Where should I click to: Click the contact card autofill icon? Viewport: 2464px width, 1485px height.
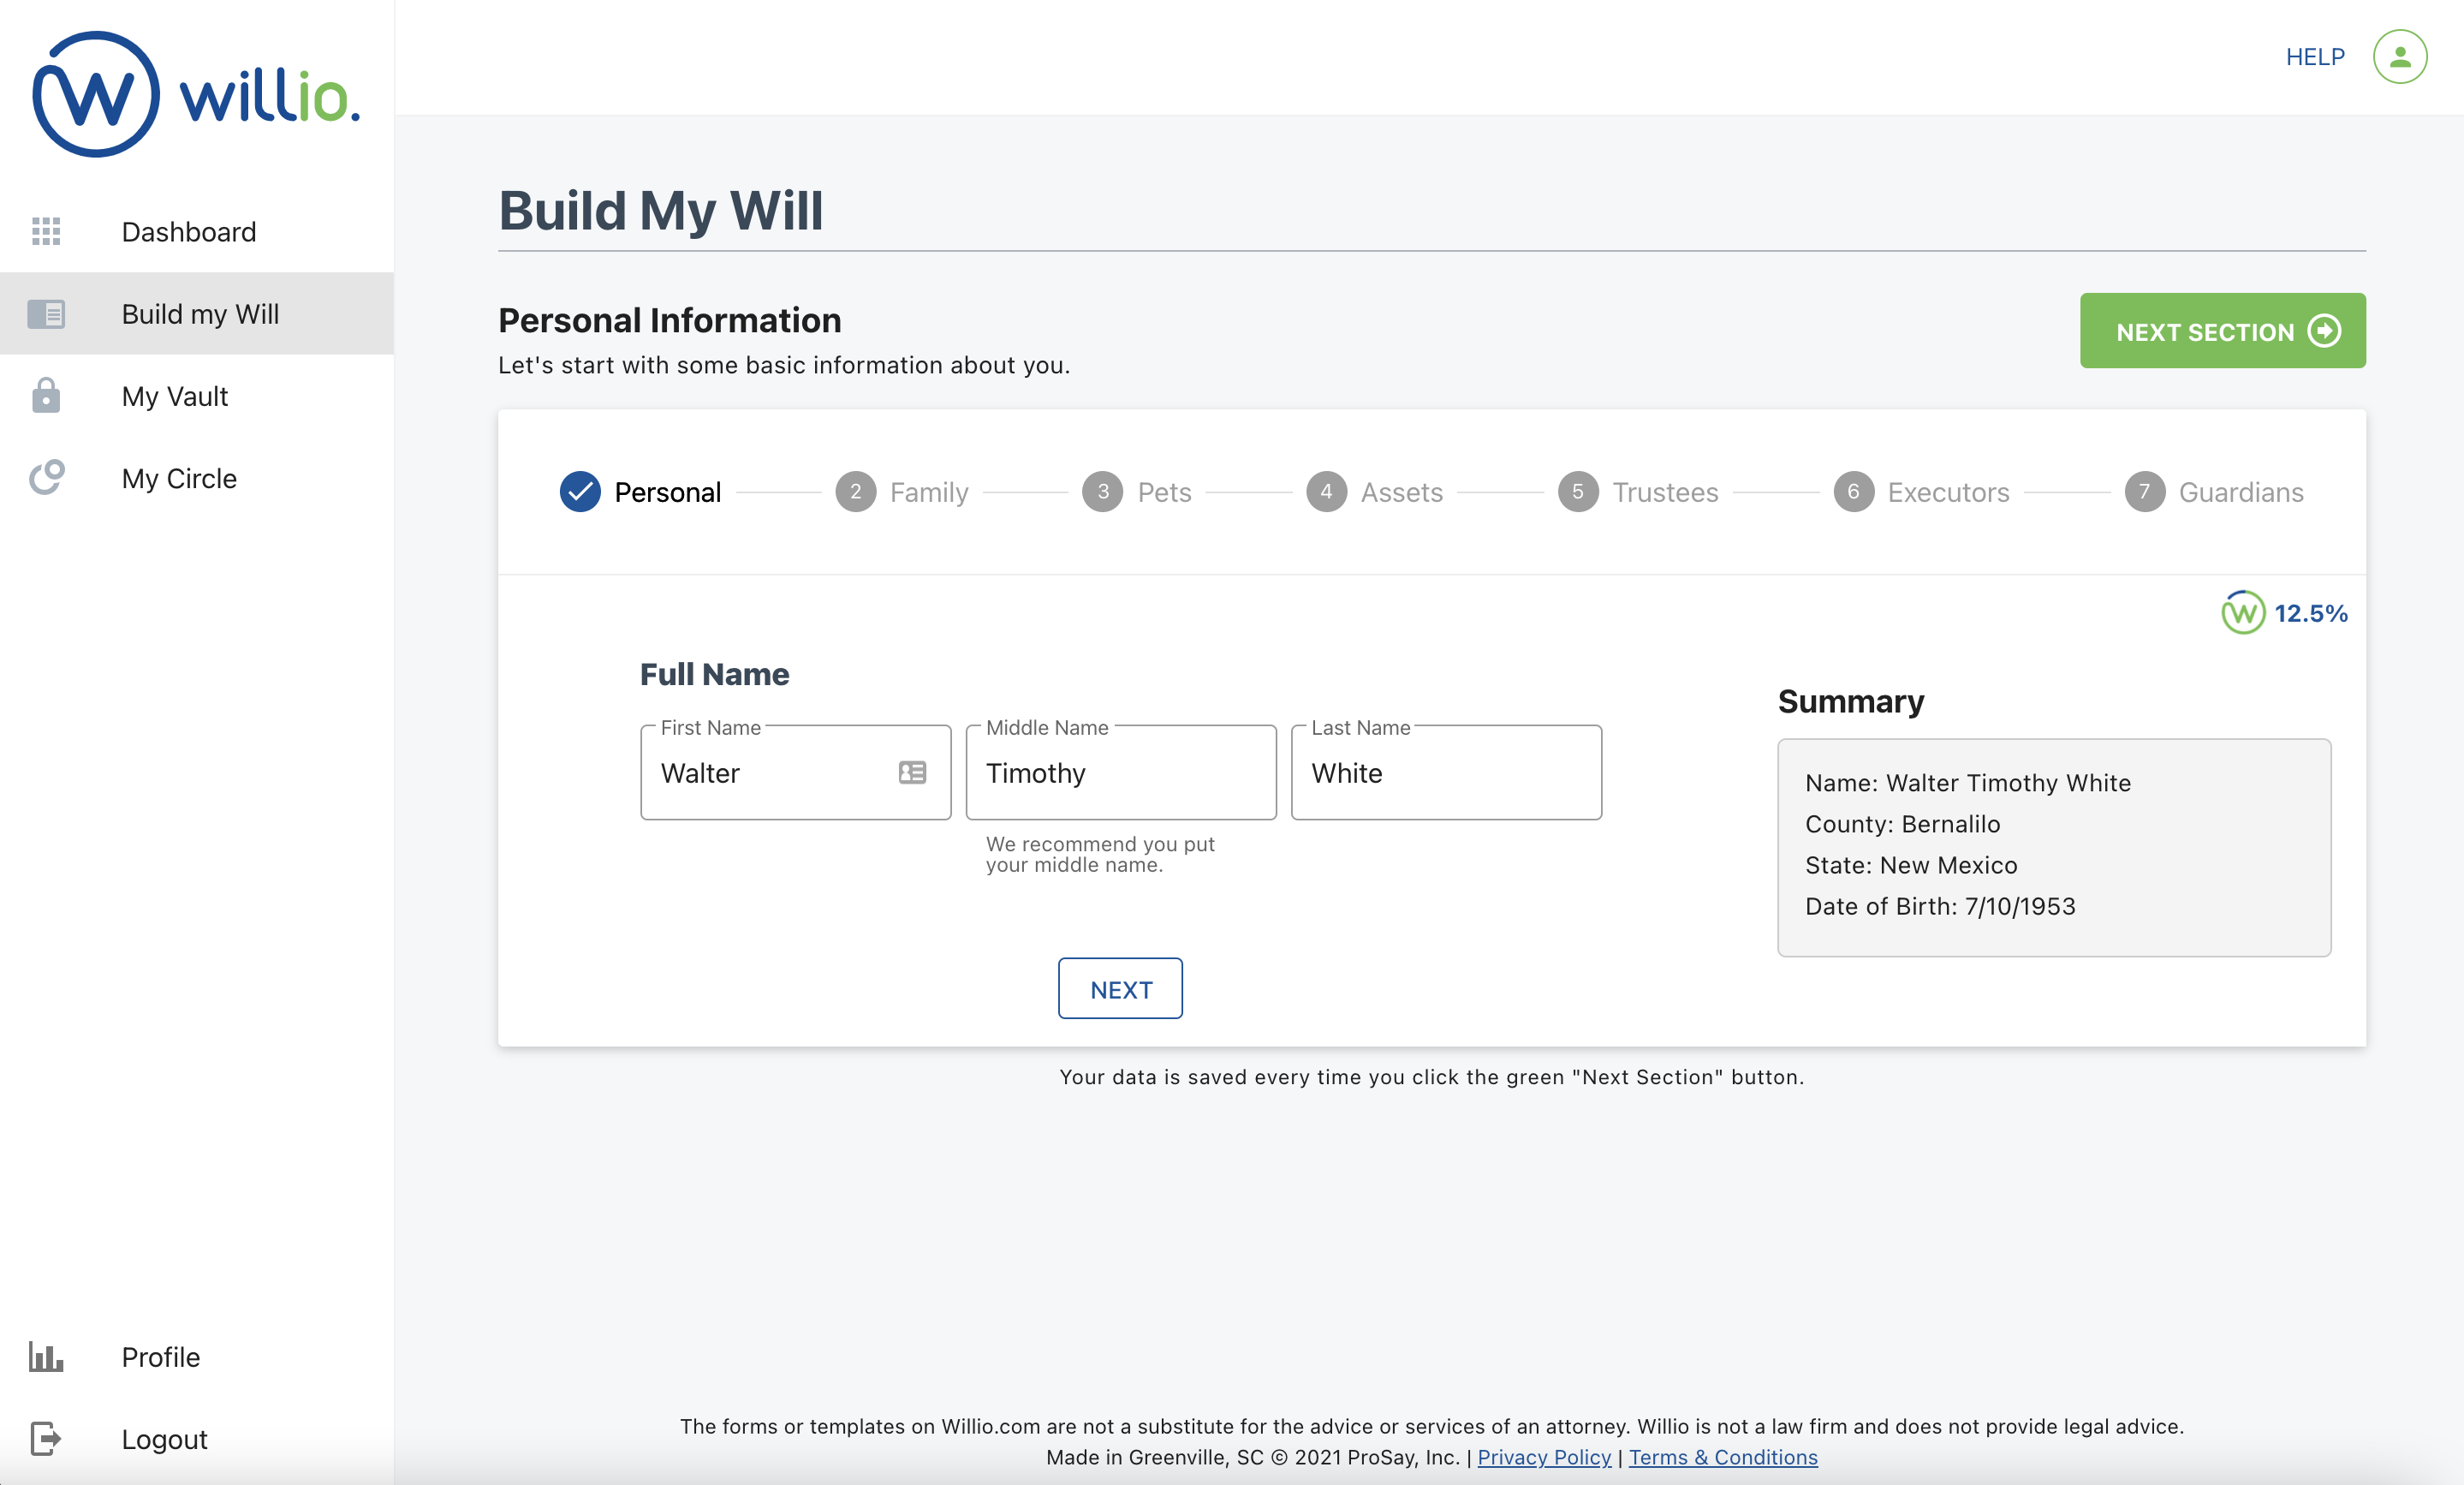click(912, 773)
